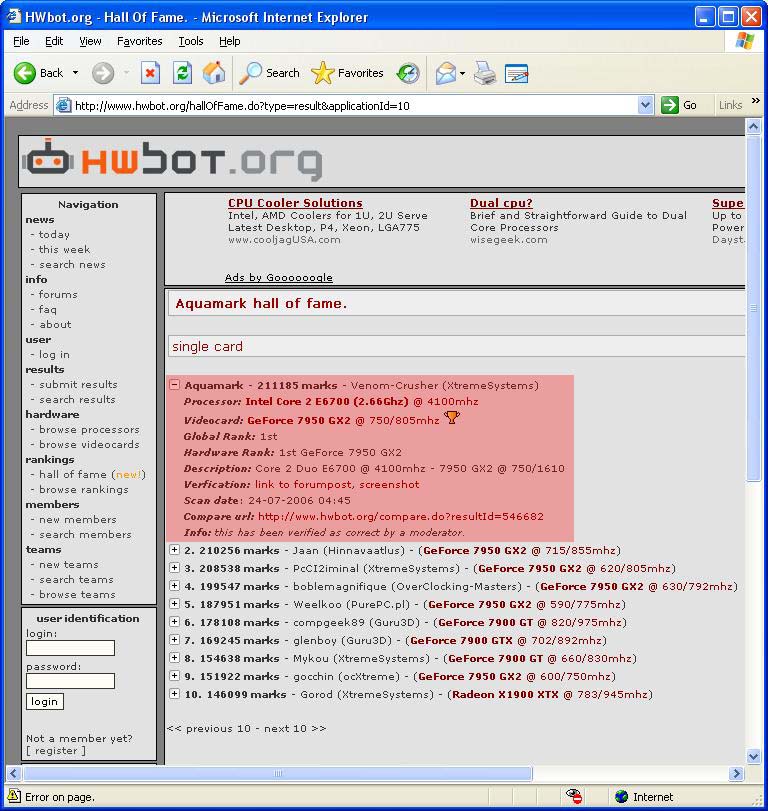
Task: Open the Back button history dropdown arrow
Action: (76, 73)
